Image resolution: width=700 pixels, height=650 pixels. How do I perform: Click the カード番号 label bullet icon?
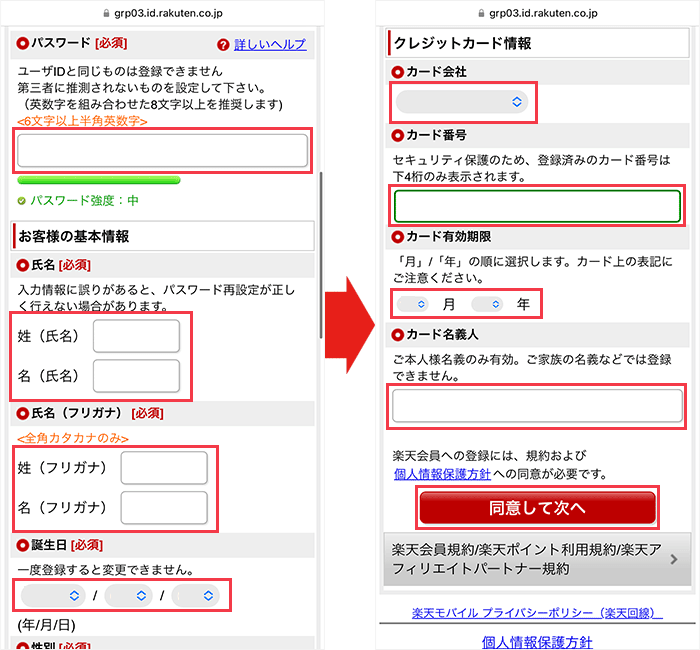pos(397,135)
